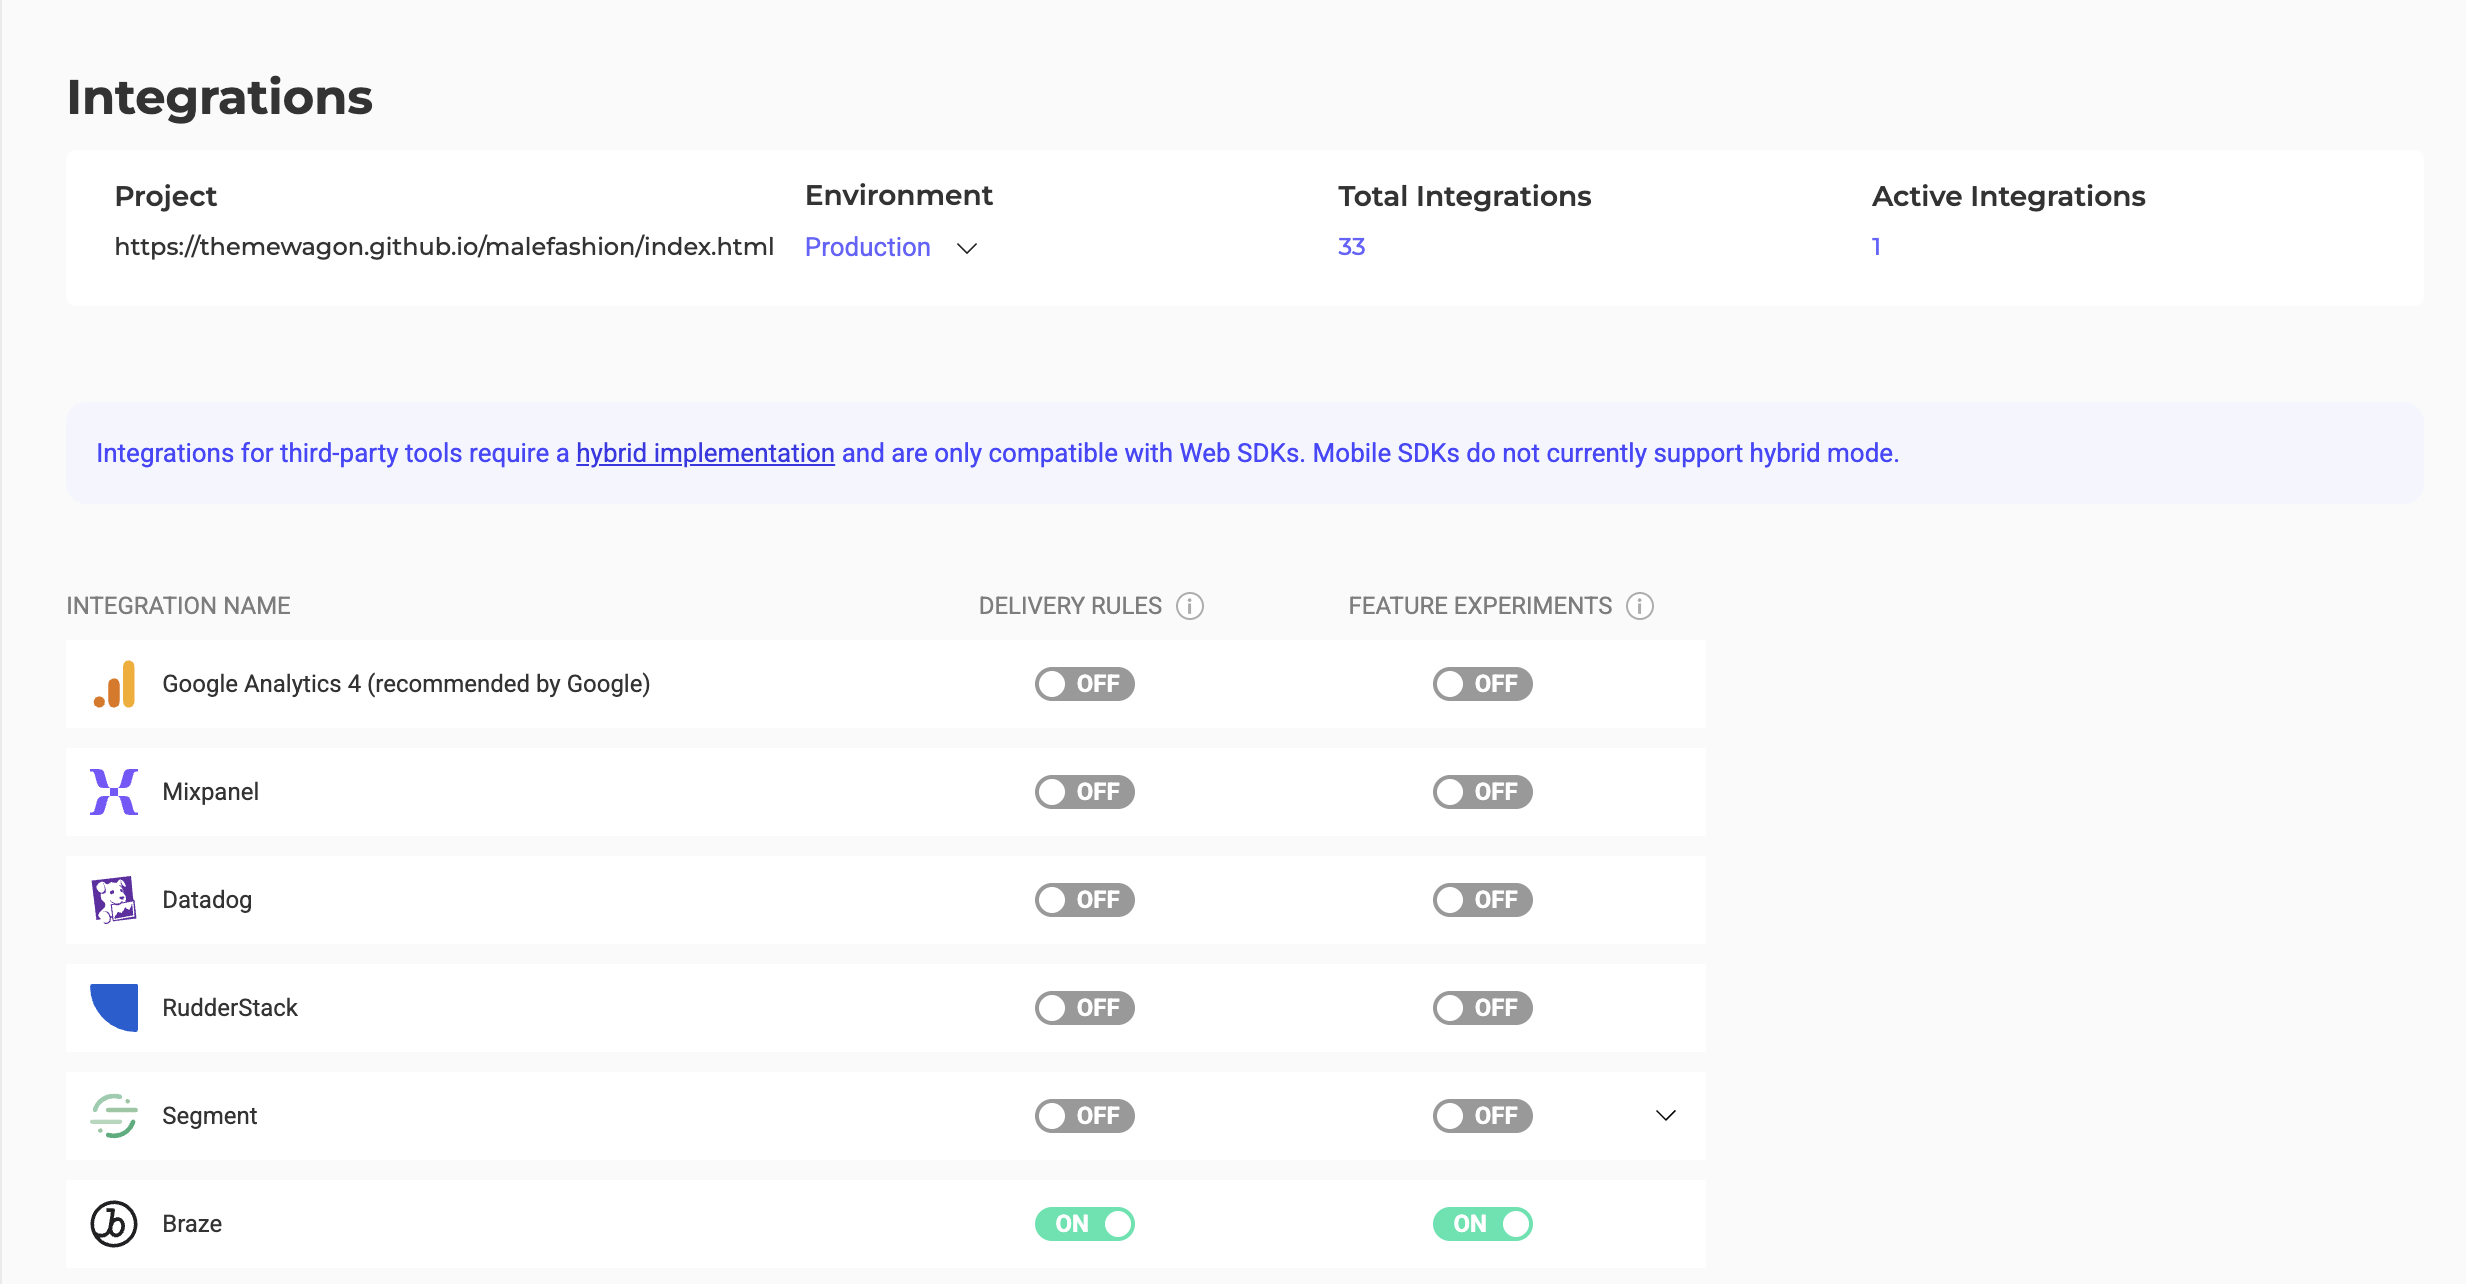Screen dimensions: 2466x1284
Task: Click the Active Integrations count 1
Action: click(x=1876, y=247)
